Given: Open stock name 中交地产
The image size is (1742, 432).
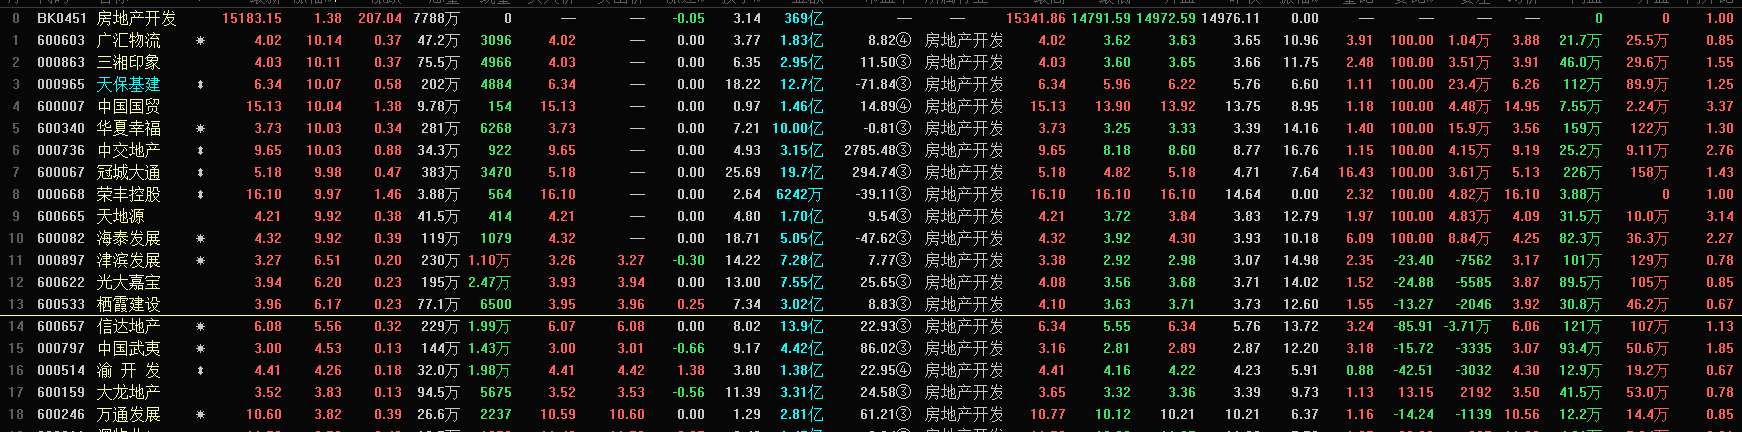Looking at the screenshot, I should click(128, 151).
